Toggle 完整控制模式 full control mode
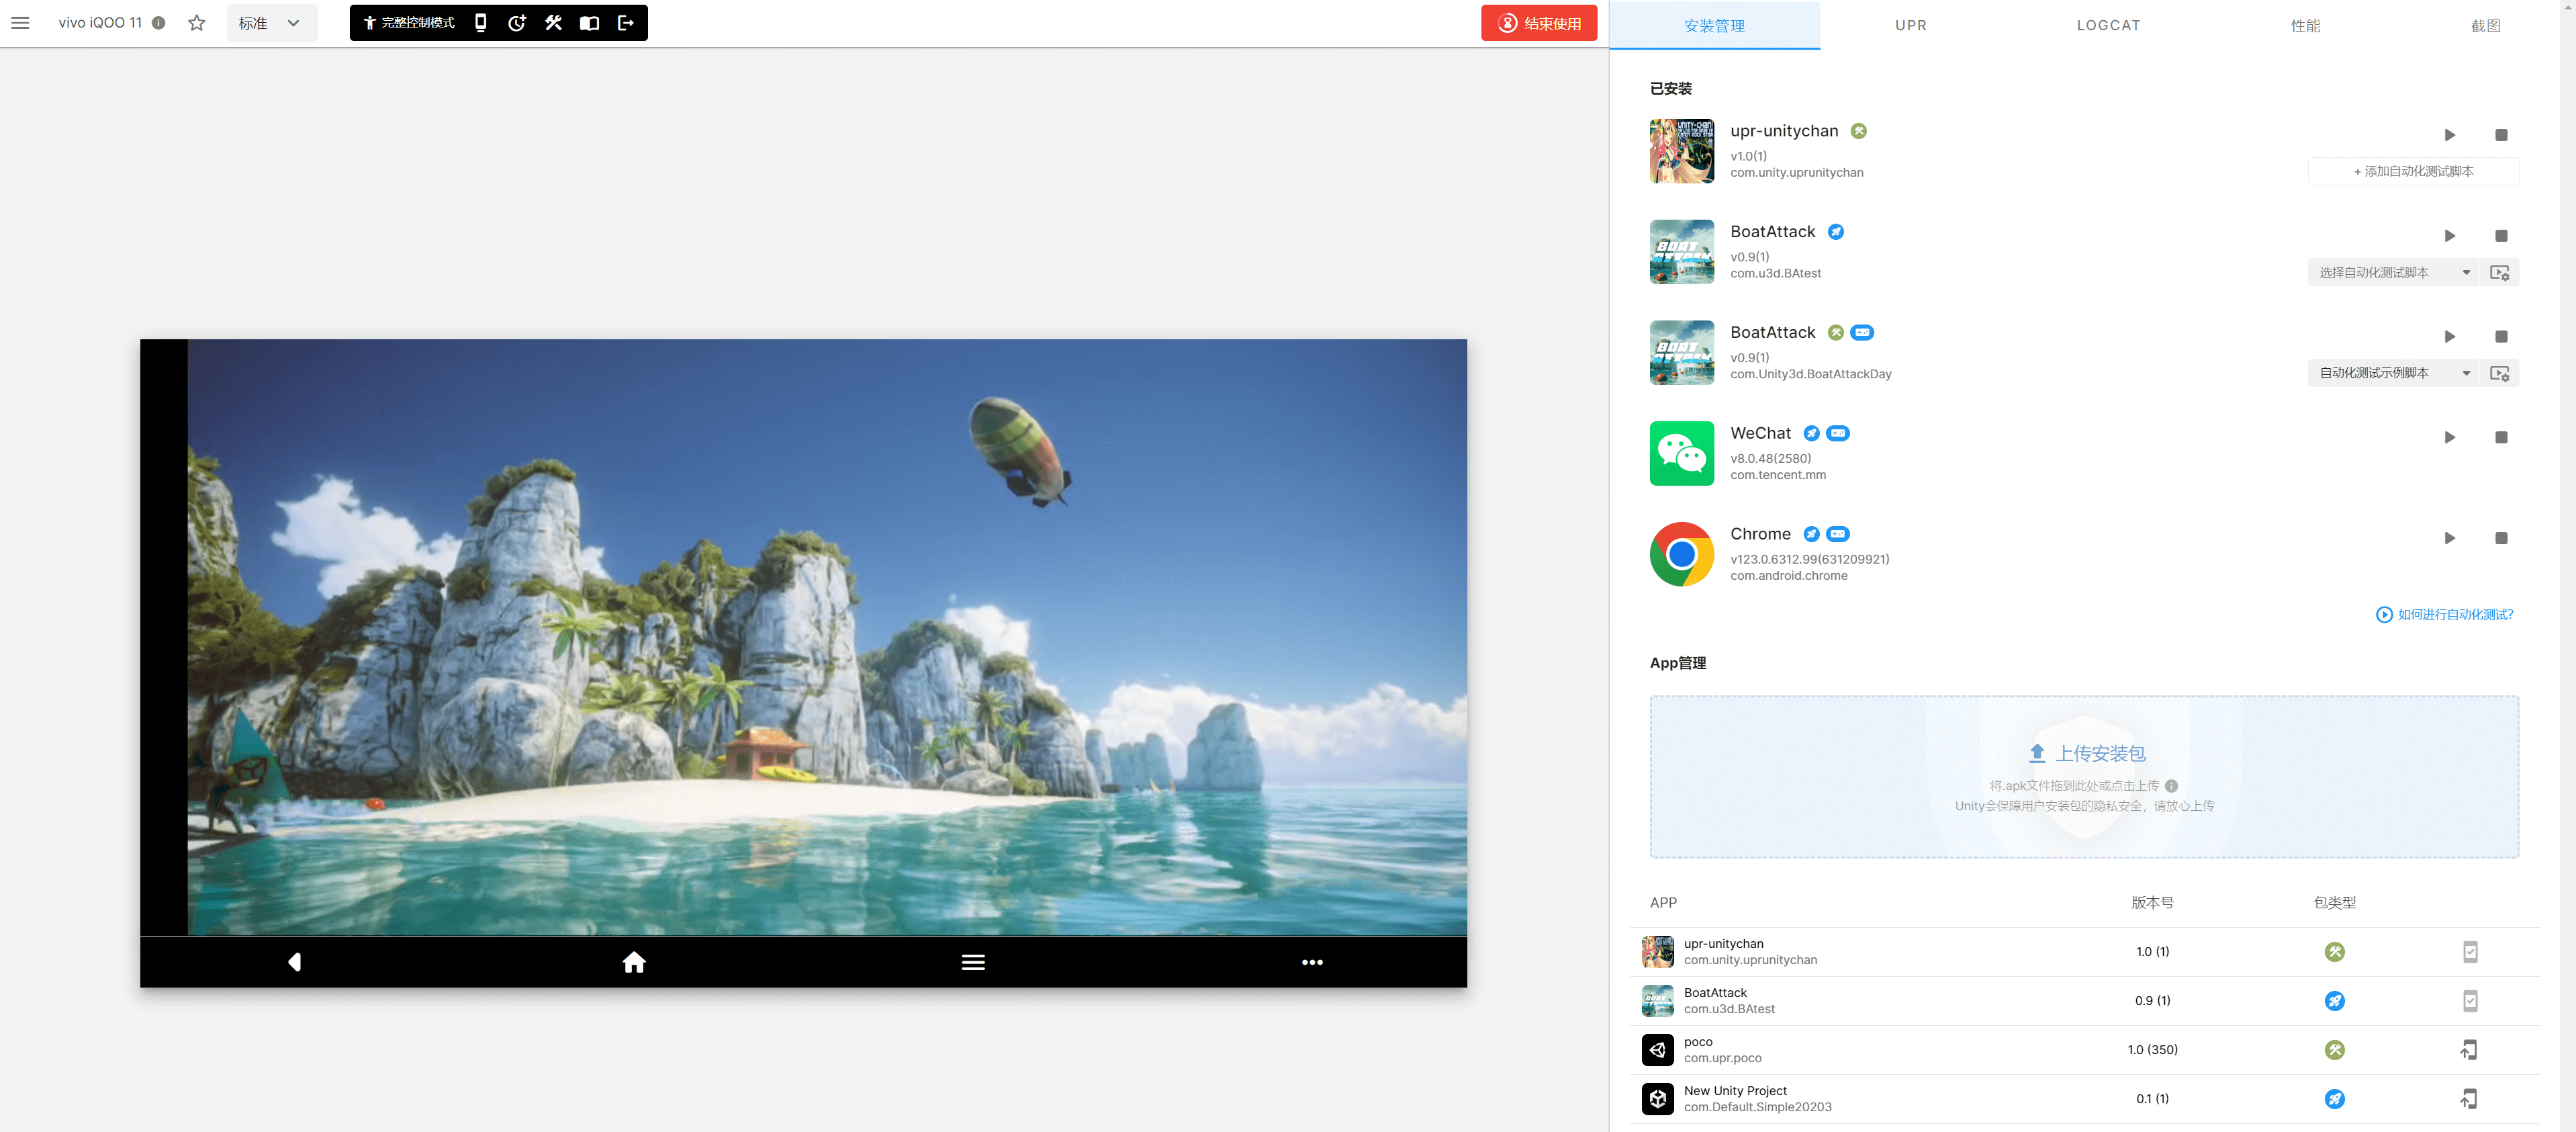The height and width of the screenshot is (1132, 2576). 409,23
